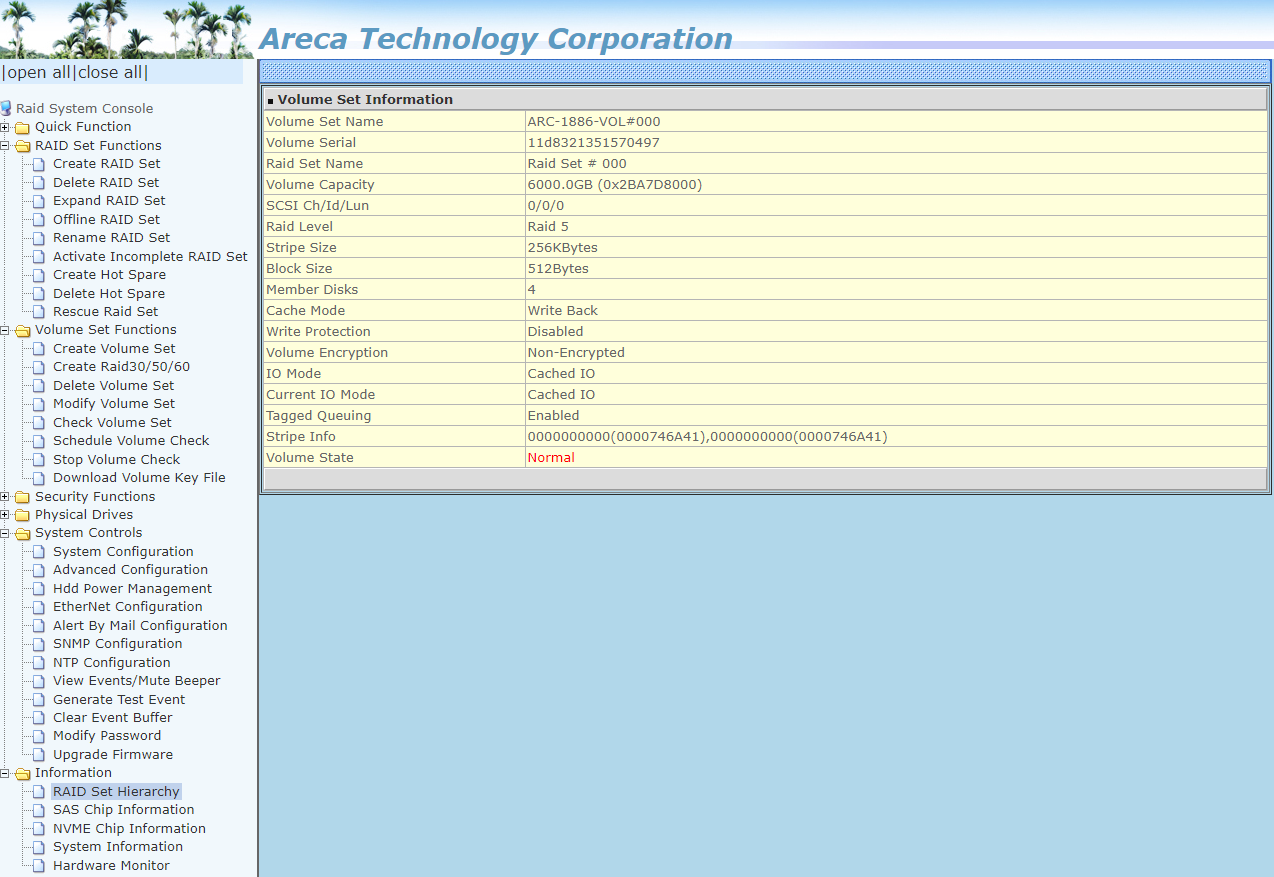Open the System Information page
This screenshot has height=877, width=1274.
click(118, 847)
